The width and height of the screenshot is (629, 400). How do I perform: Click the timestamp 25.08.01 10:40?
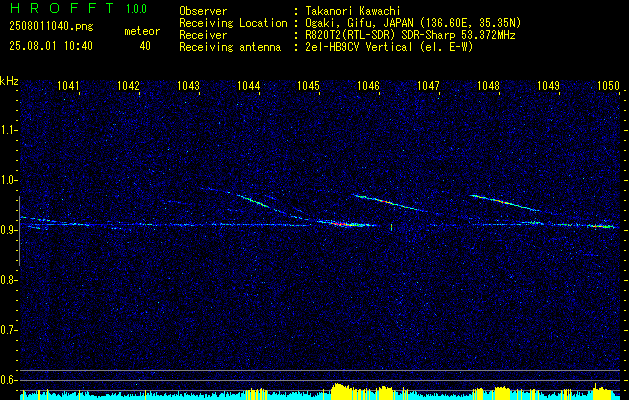pos(51,46)
